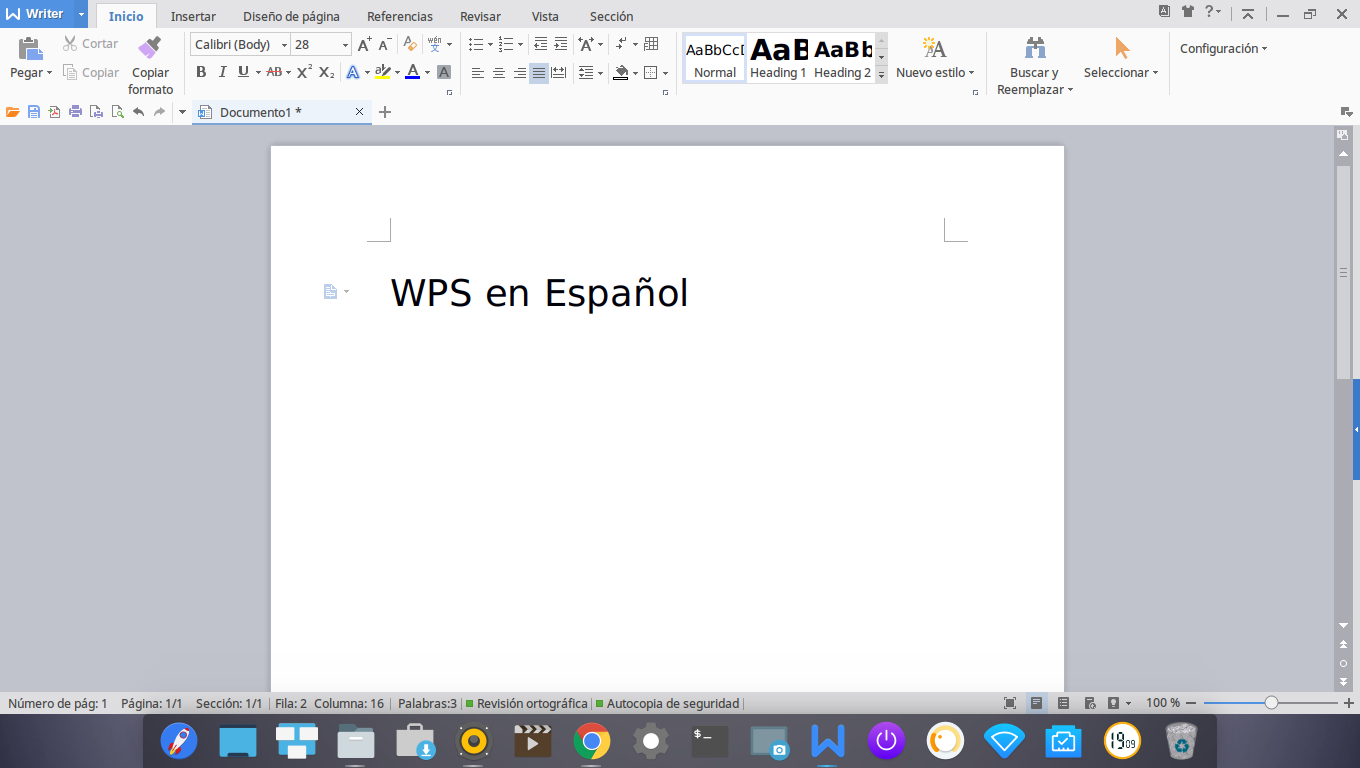Viewport: 1360px width, 768px height.
Task: Enable the bulleted list
Action: click(475, 44)
